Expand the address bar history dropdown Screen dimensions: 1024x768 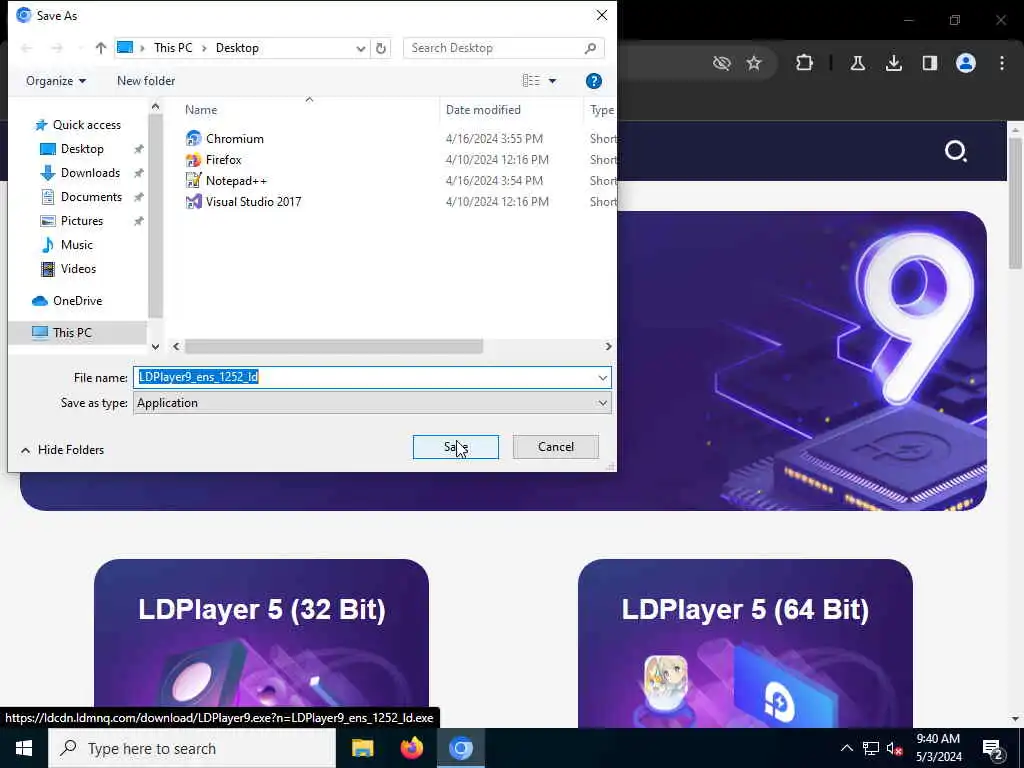[360, 48]
